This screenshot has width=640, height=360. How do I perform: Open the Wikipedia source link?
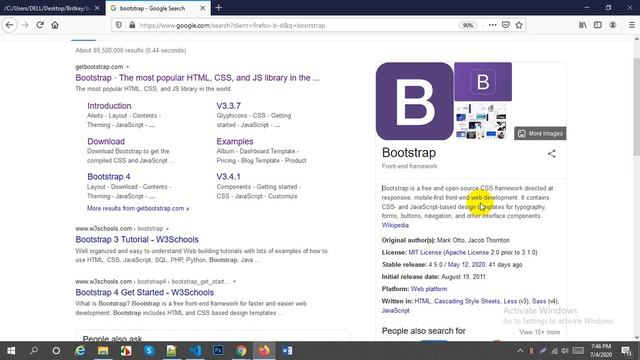[x=395, y=225]
